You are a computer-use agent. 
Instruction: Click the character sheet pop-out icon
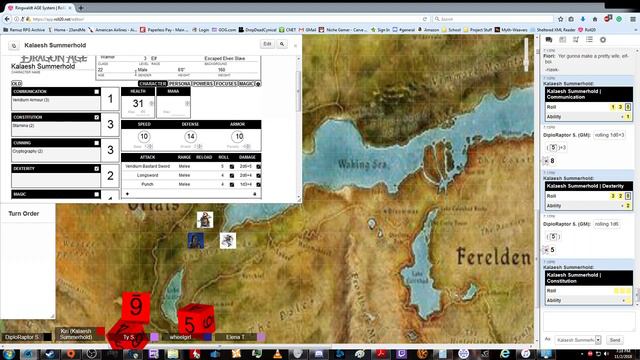point(14,46)
